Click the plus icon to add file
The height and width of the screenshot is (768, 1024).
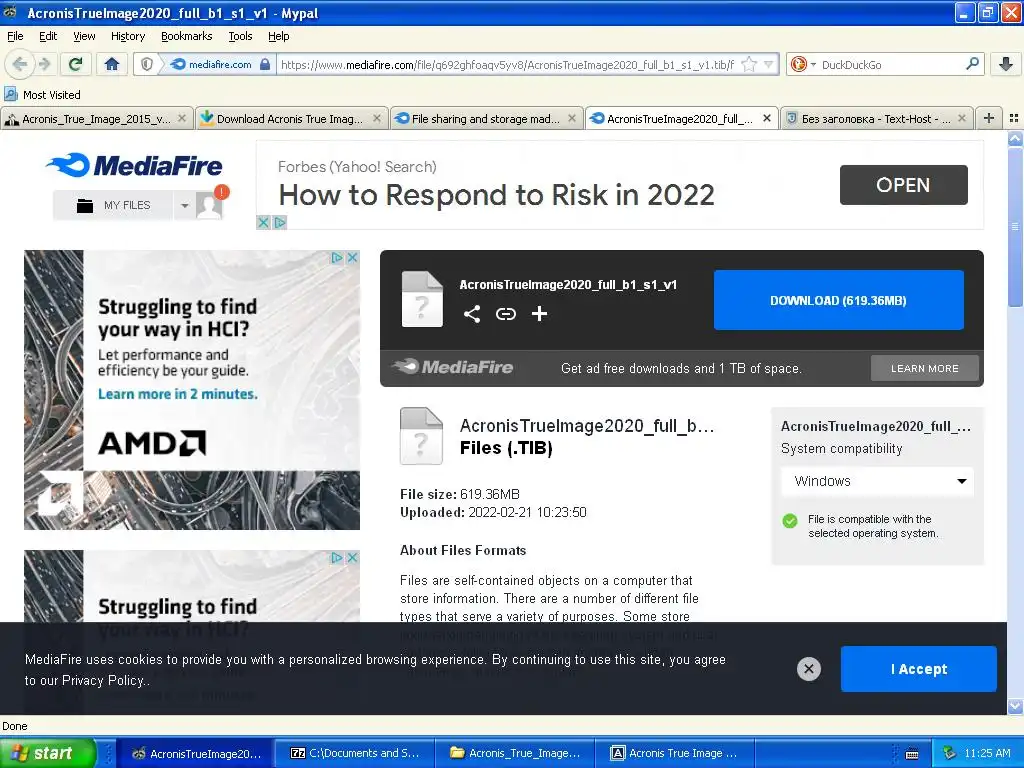point(539,314)
